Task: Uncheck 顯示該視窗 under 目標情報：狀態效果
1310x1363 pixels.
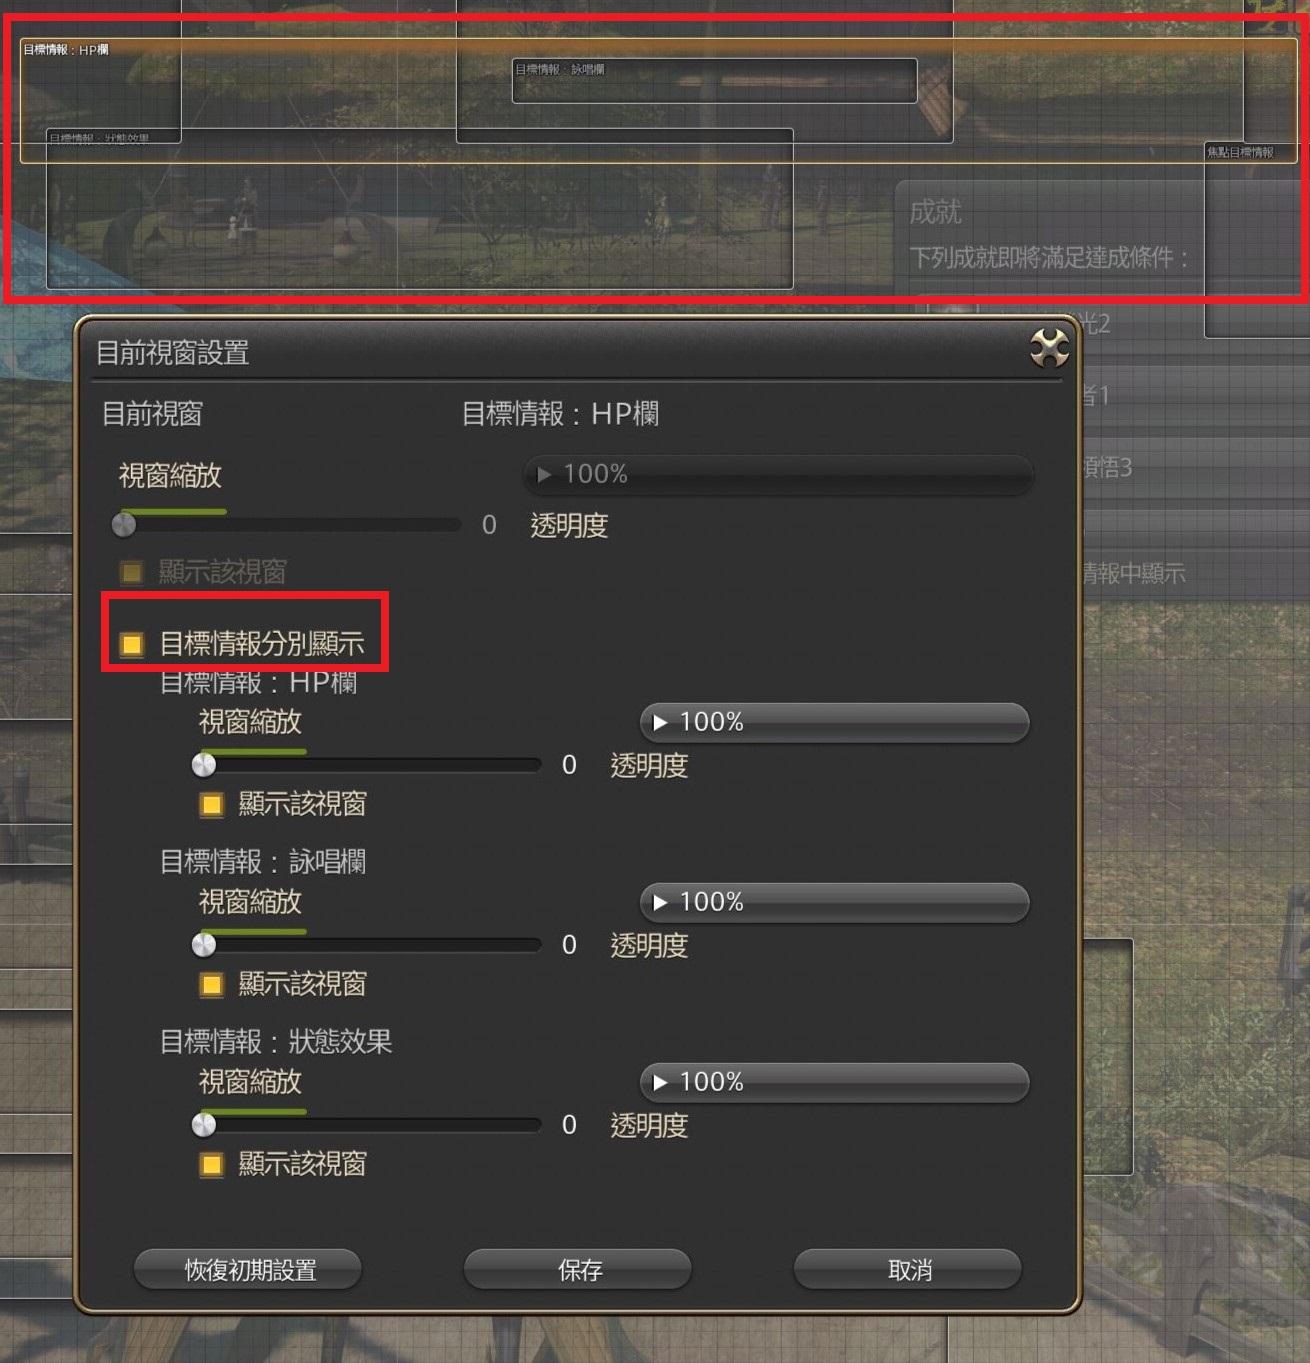Action: point(212,1165)
